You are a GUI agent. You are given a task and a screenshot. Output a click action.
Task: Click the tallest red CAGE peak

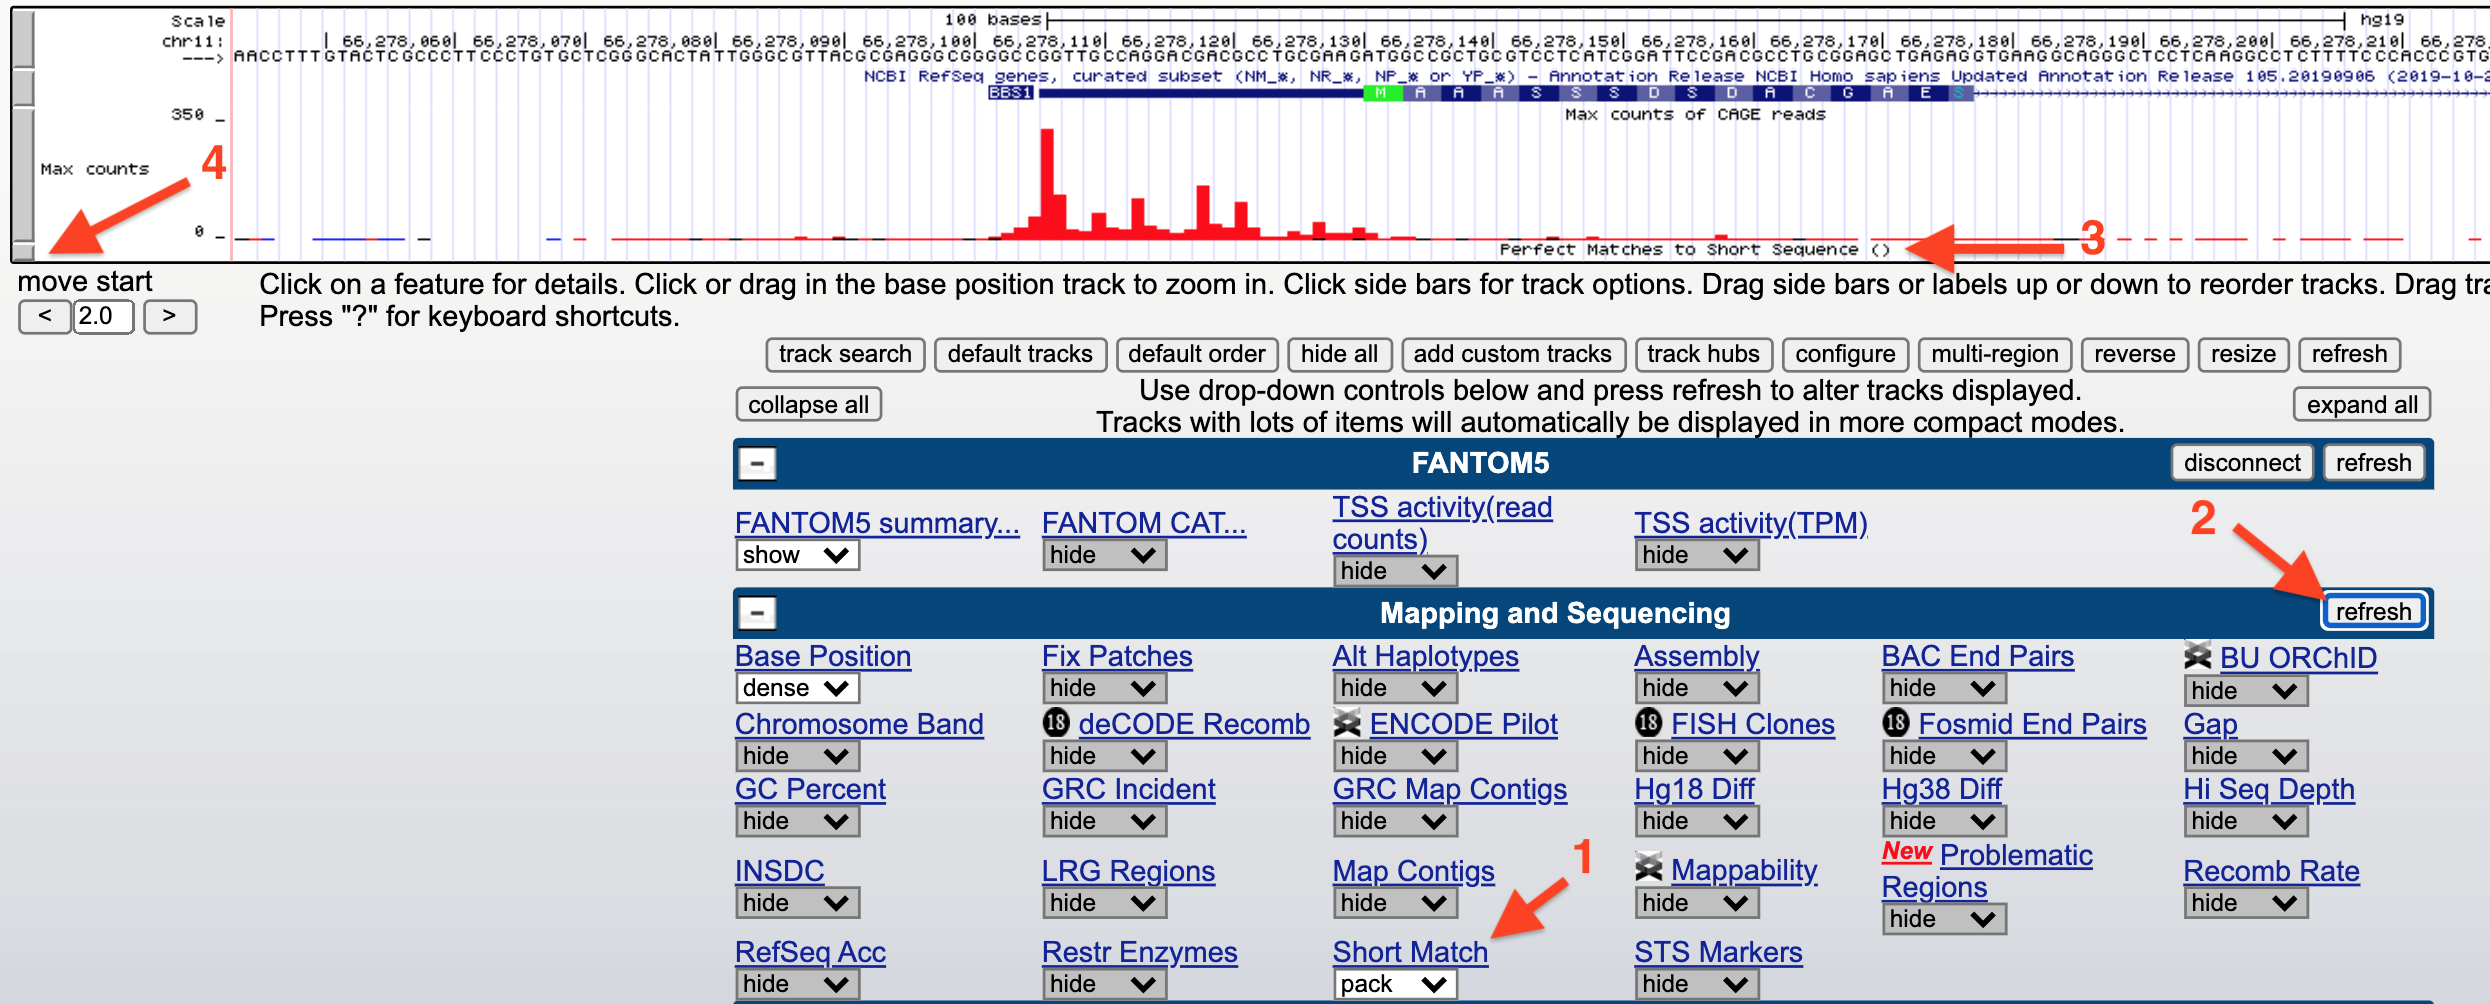point(1047,180)
